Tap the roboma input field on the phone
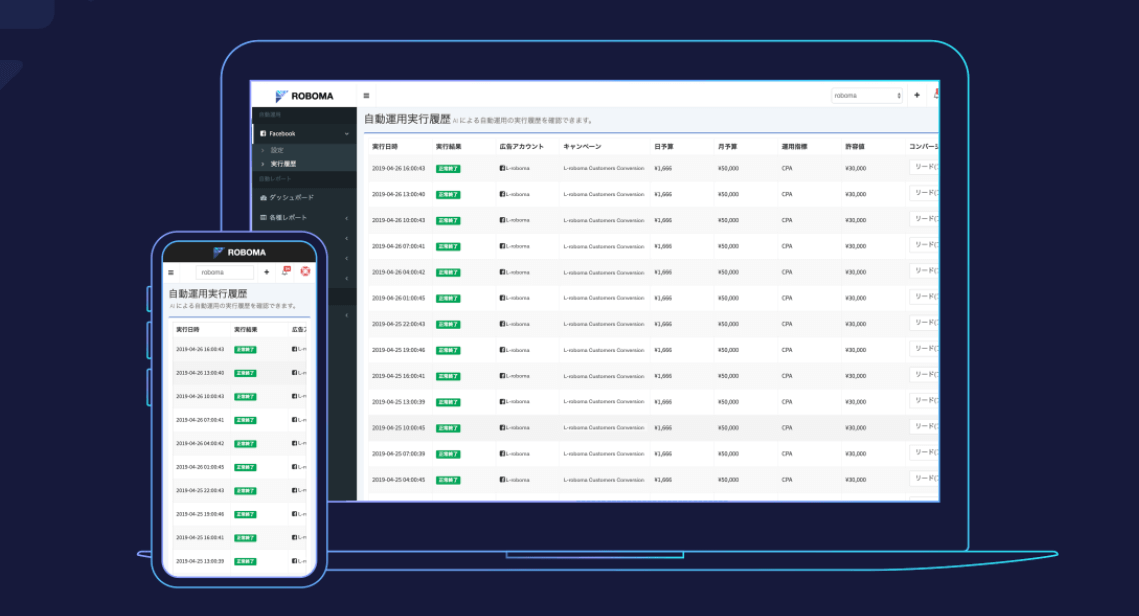The width and height of the screenshot is (1139, 616). (224, 272)
